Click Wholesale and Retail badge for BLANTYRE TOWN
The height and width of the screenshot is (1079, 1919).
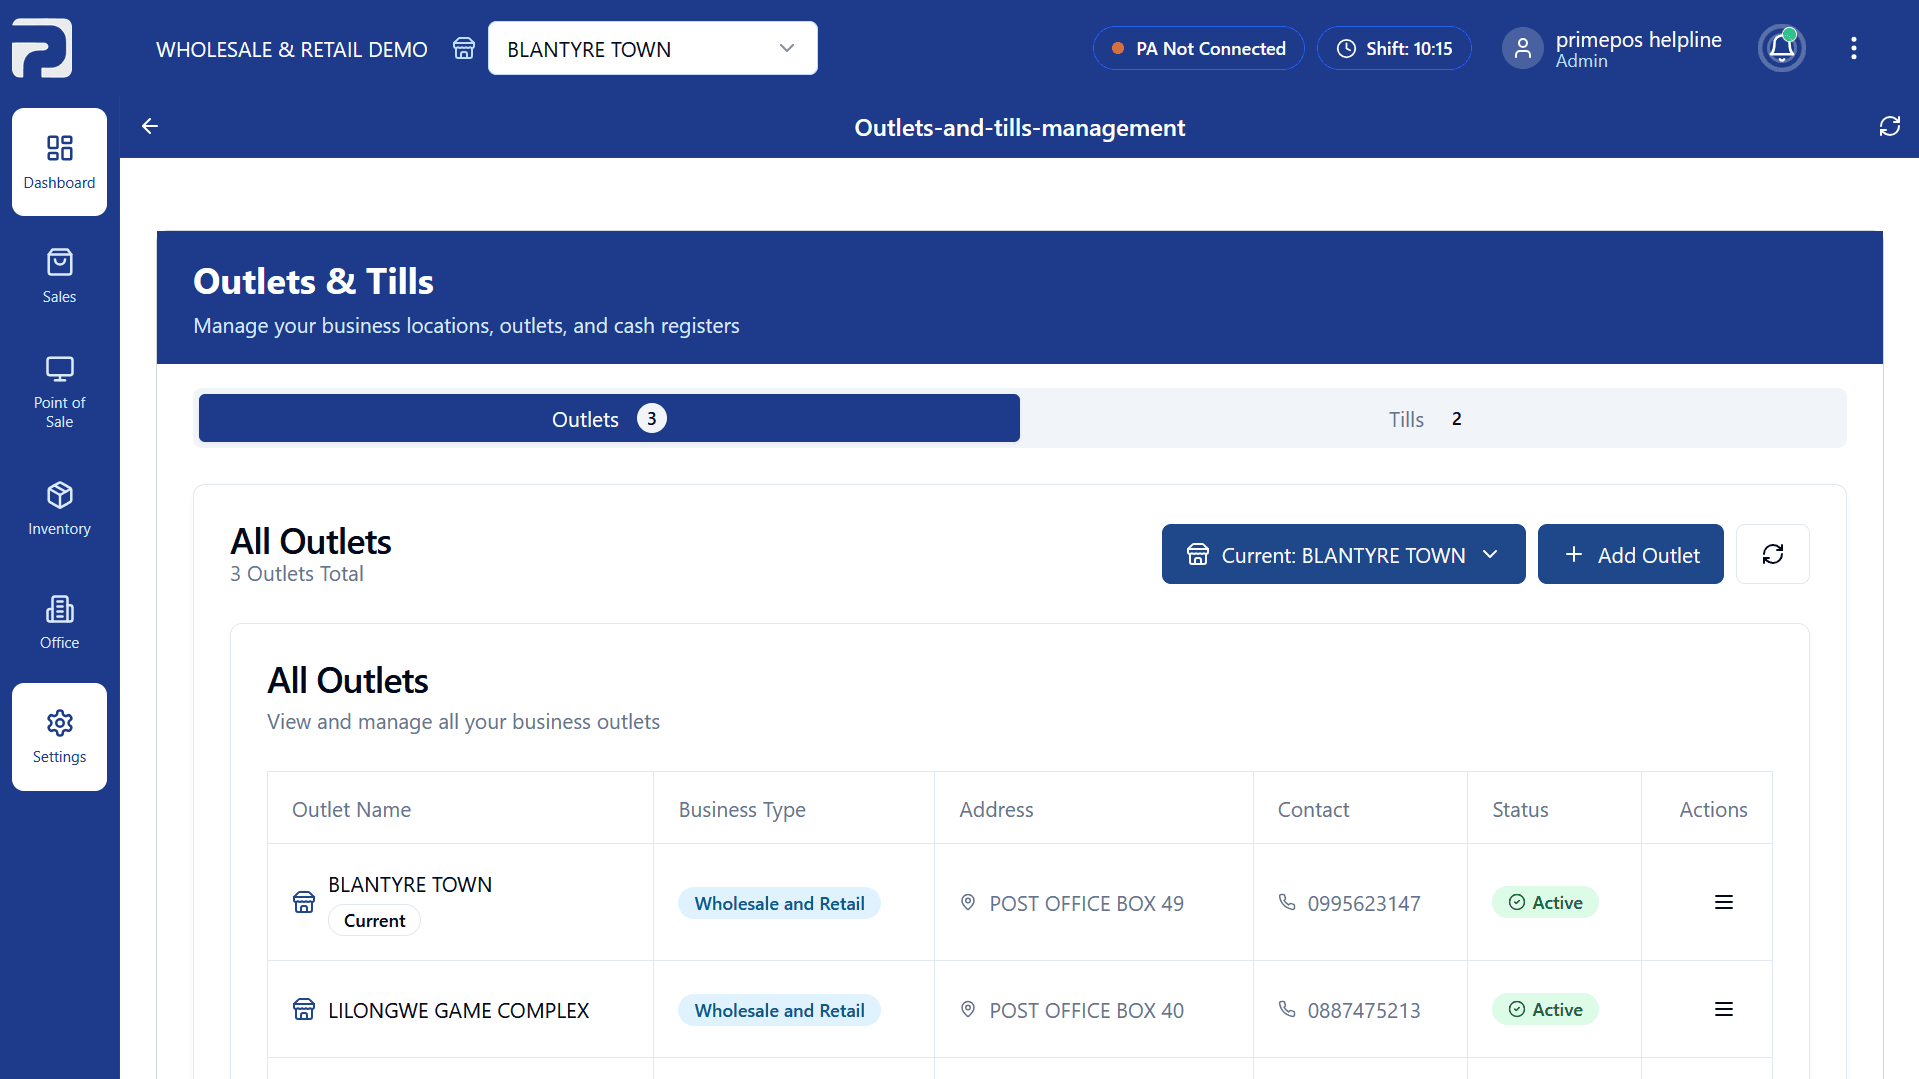pos(779,903)
